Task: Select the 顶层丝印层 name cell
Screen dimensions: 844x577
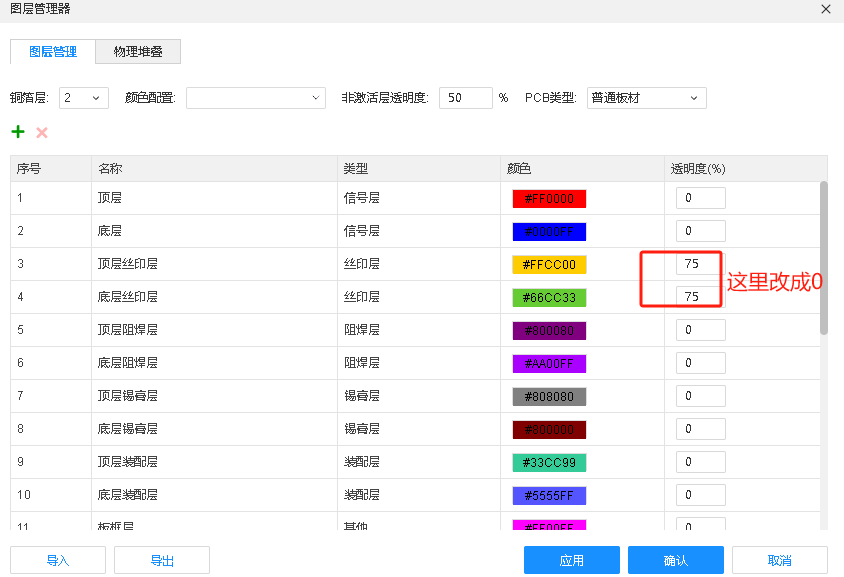Action: tap(214, 264)
